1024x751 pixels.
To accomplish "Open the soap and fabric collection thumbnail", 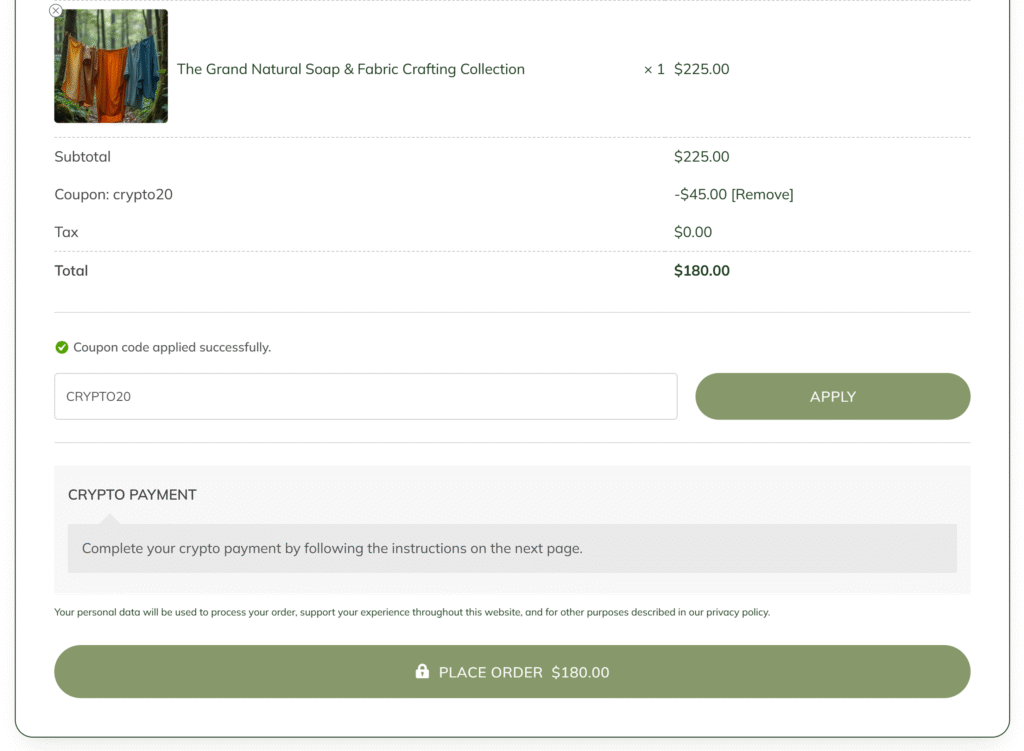I will click(x=111, y=66).
